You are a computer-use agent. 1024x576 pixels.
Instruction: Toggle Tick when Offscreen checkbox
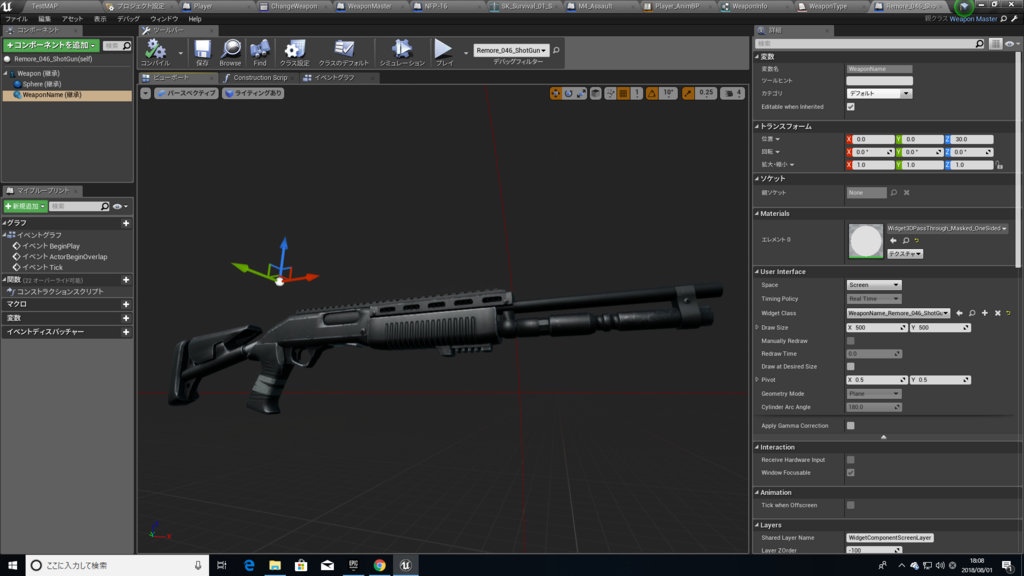click(850, 505)
